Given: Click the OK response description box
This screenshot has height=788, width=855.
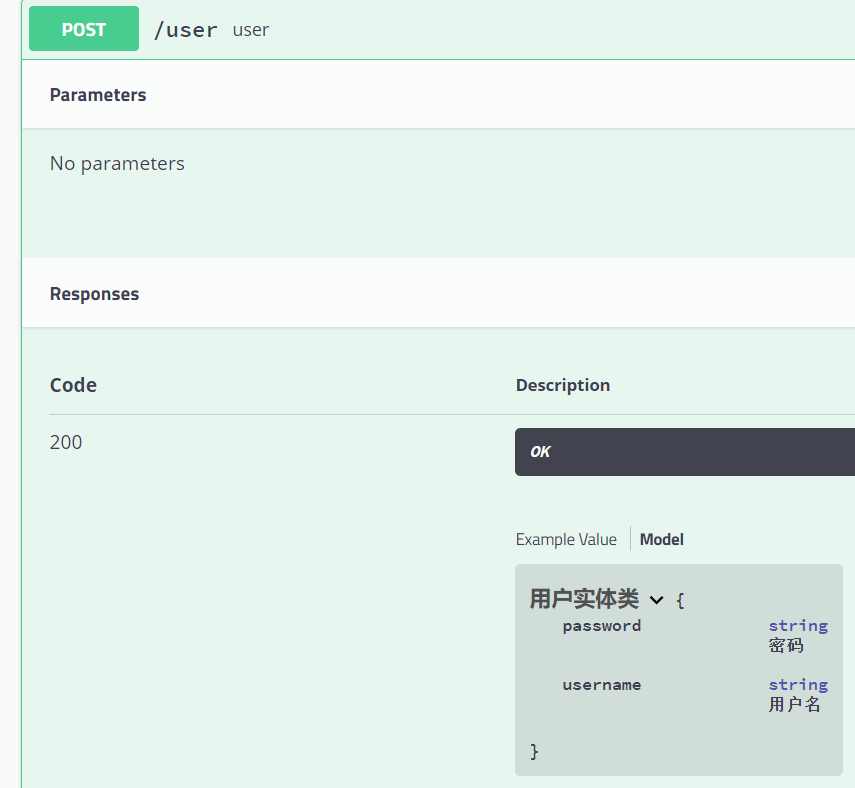Looking at the screenshot, I should click(685, 452).
